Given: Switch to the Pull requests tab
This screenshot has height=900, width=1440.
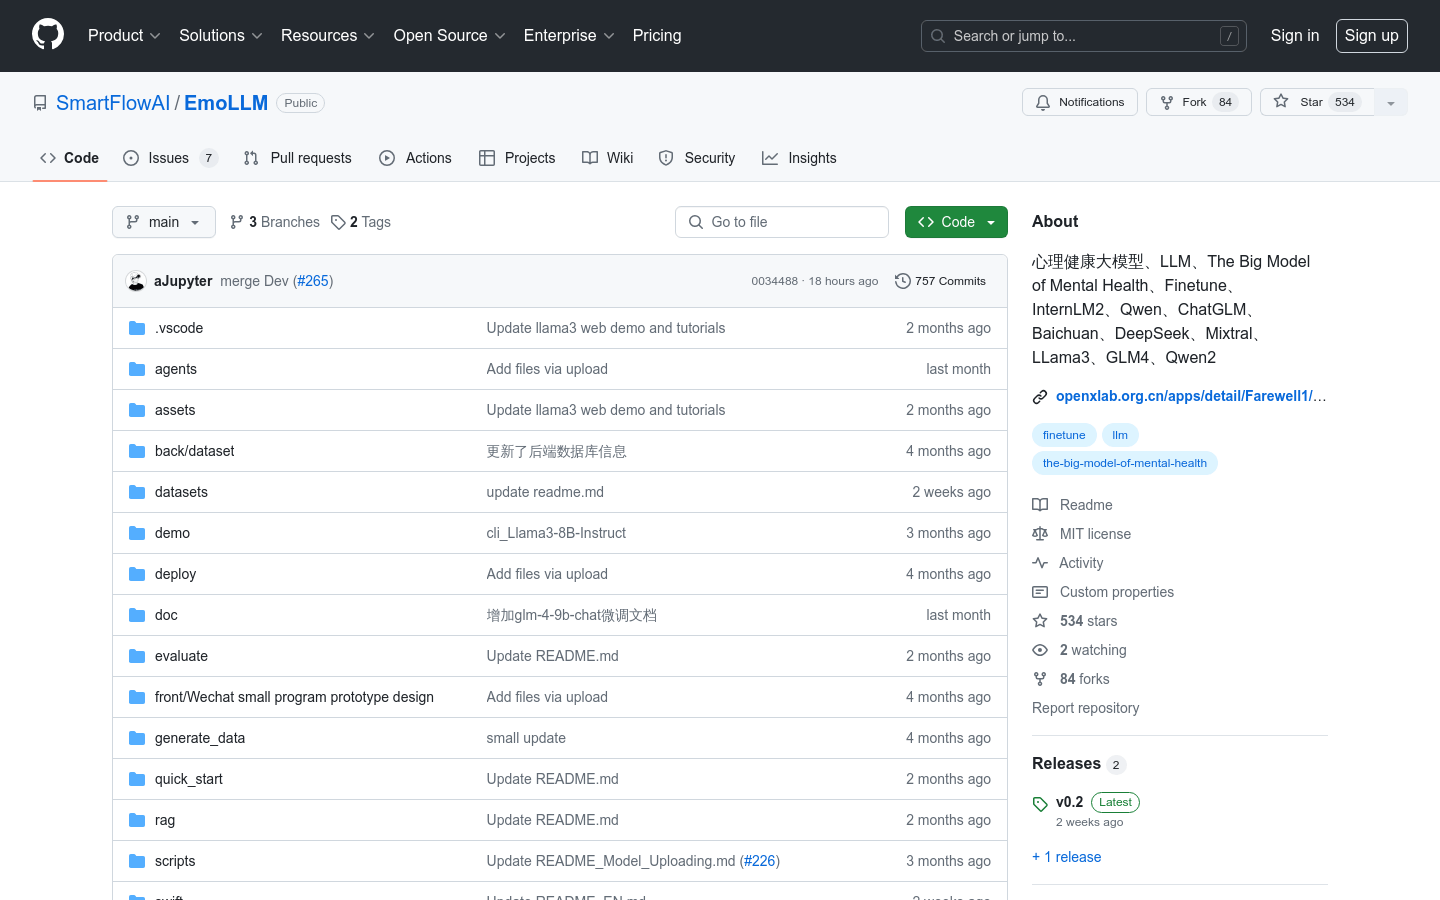Looking at the screenshot, I should pyautogui.click(x=298, y=158).
